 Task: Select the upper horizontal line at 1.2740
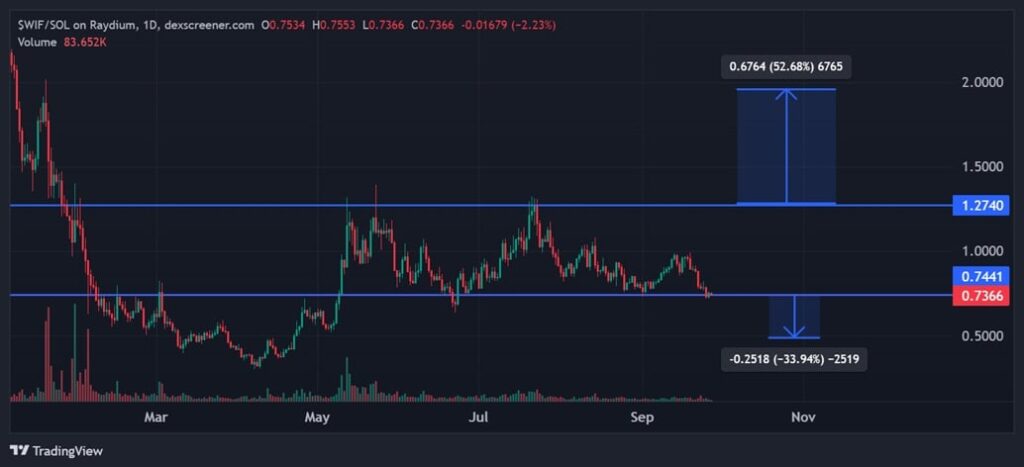481,205
